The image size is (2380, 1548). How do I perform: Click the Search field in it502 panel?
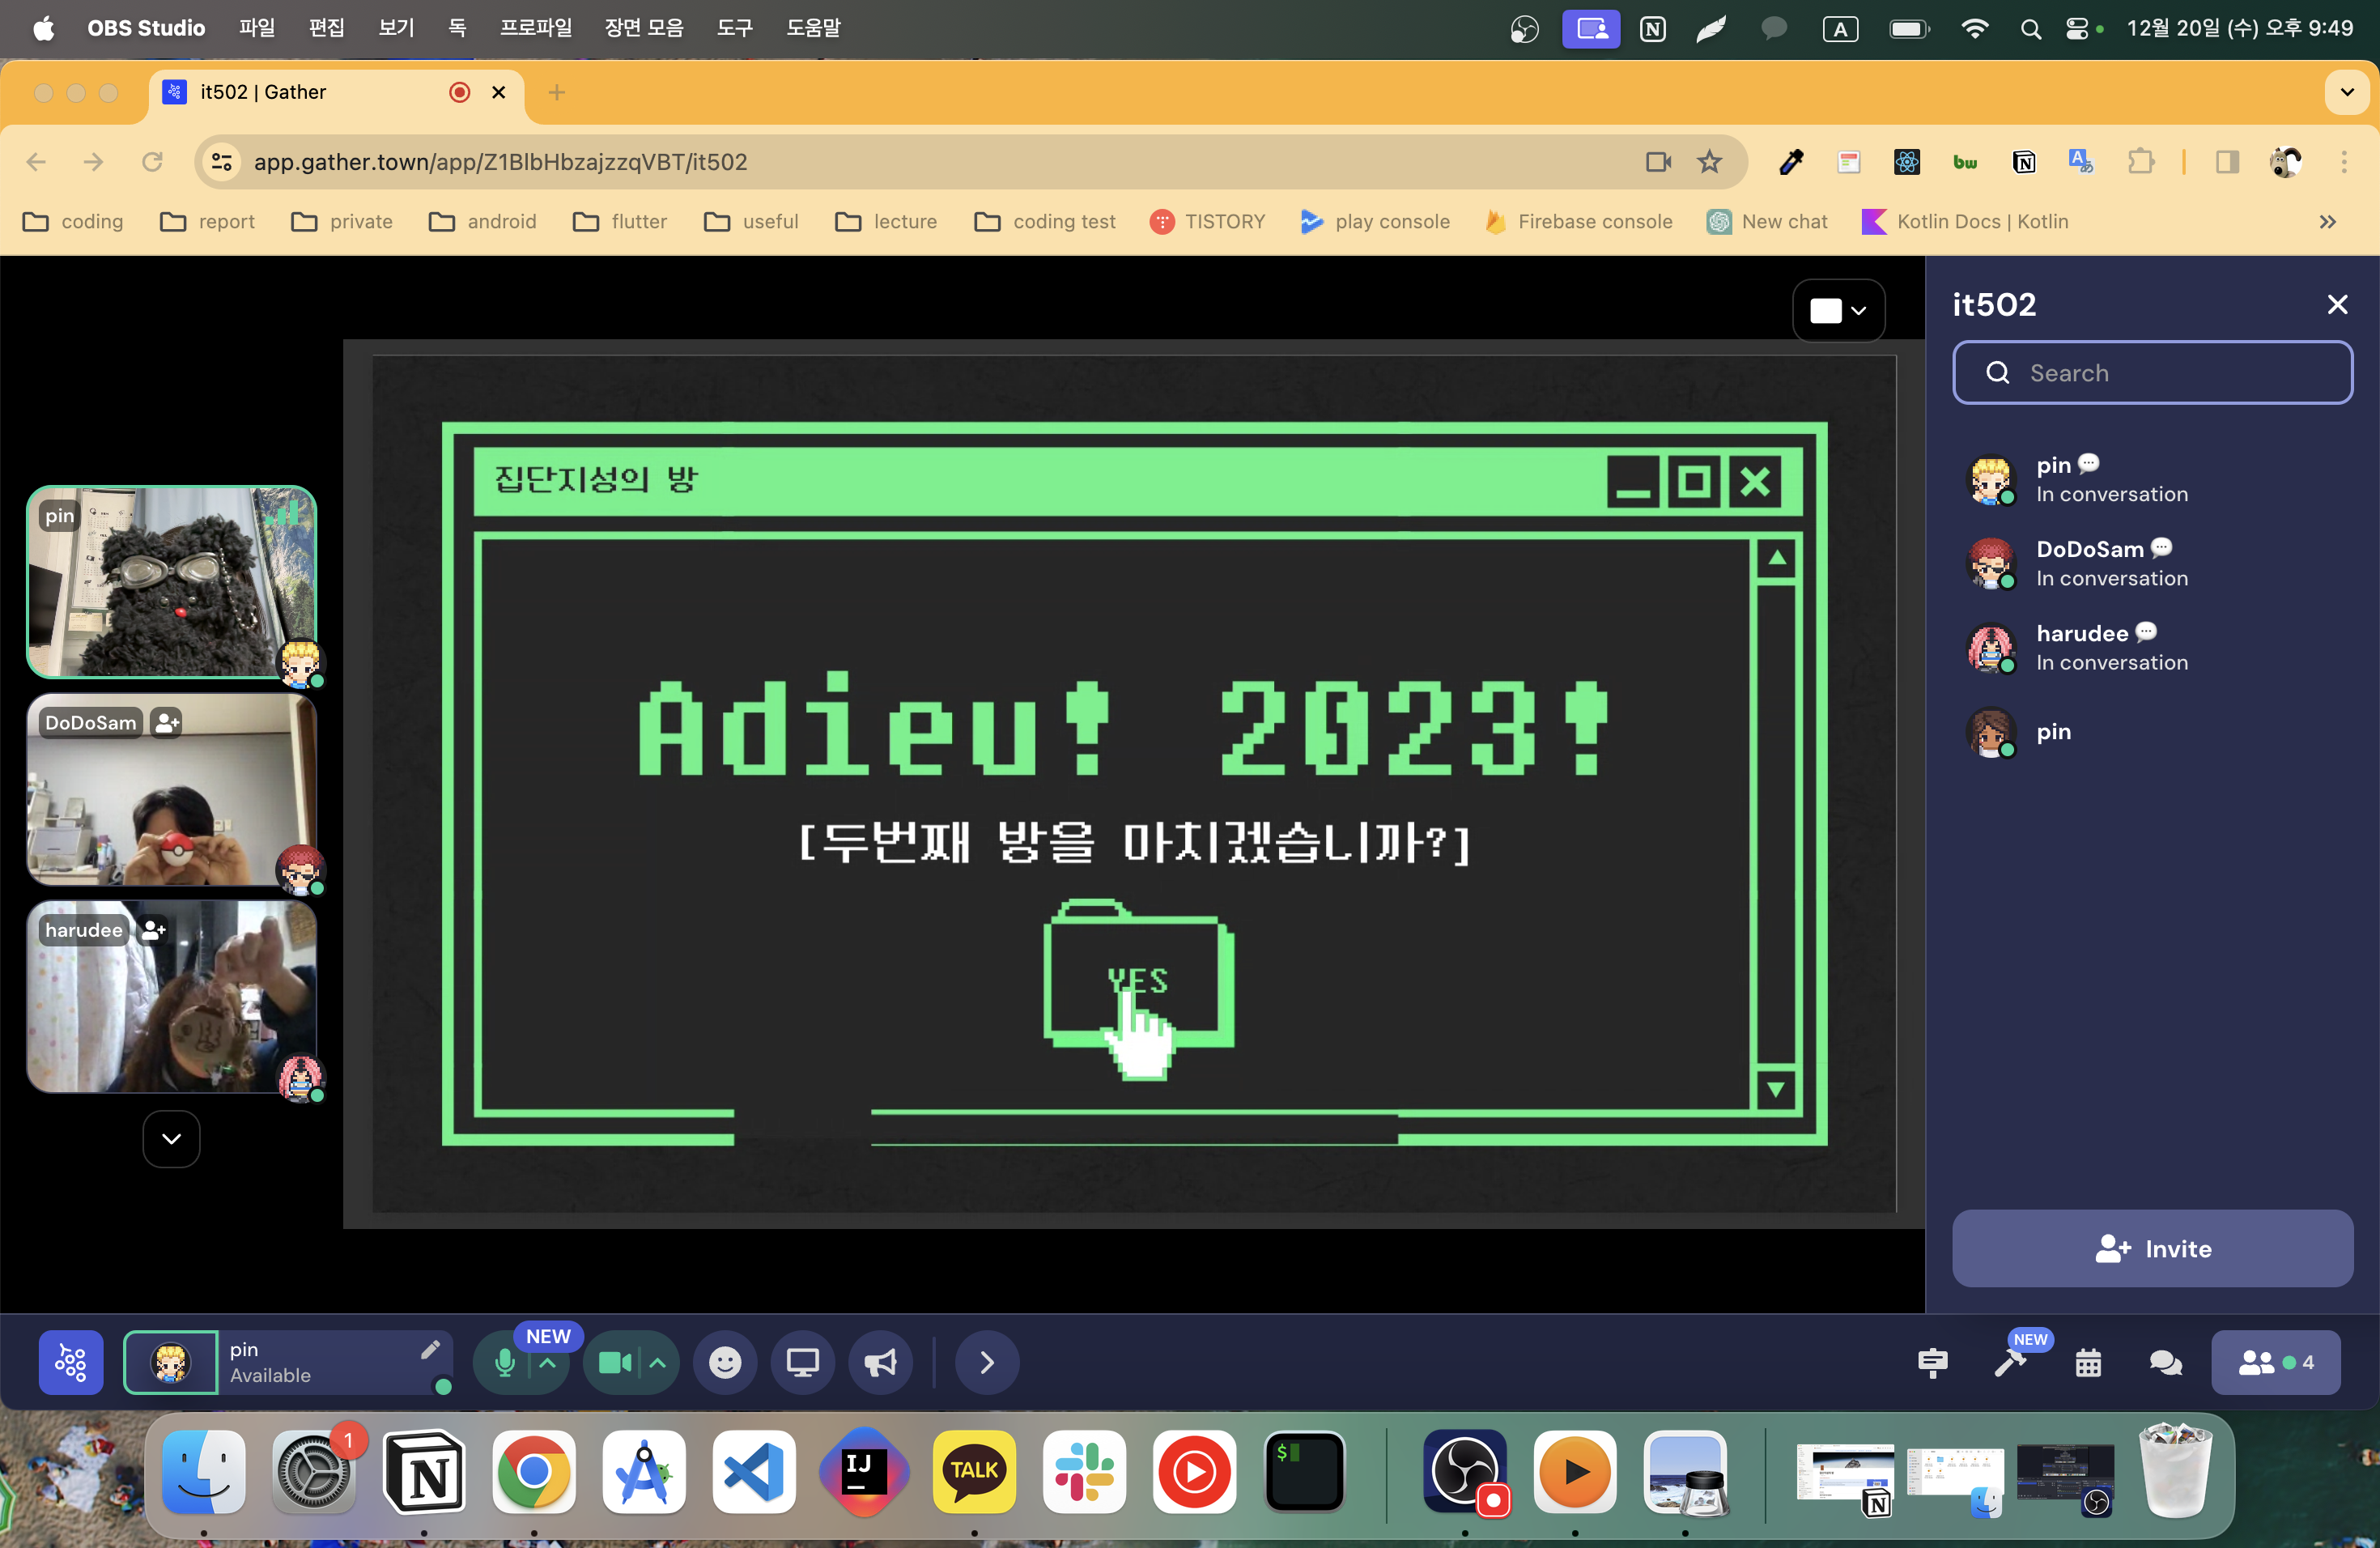click(x=2152, y=373)
